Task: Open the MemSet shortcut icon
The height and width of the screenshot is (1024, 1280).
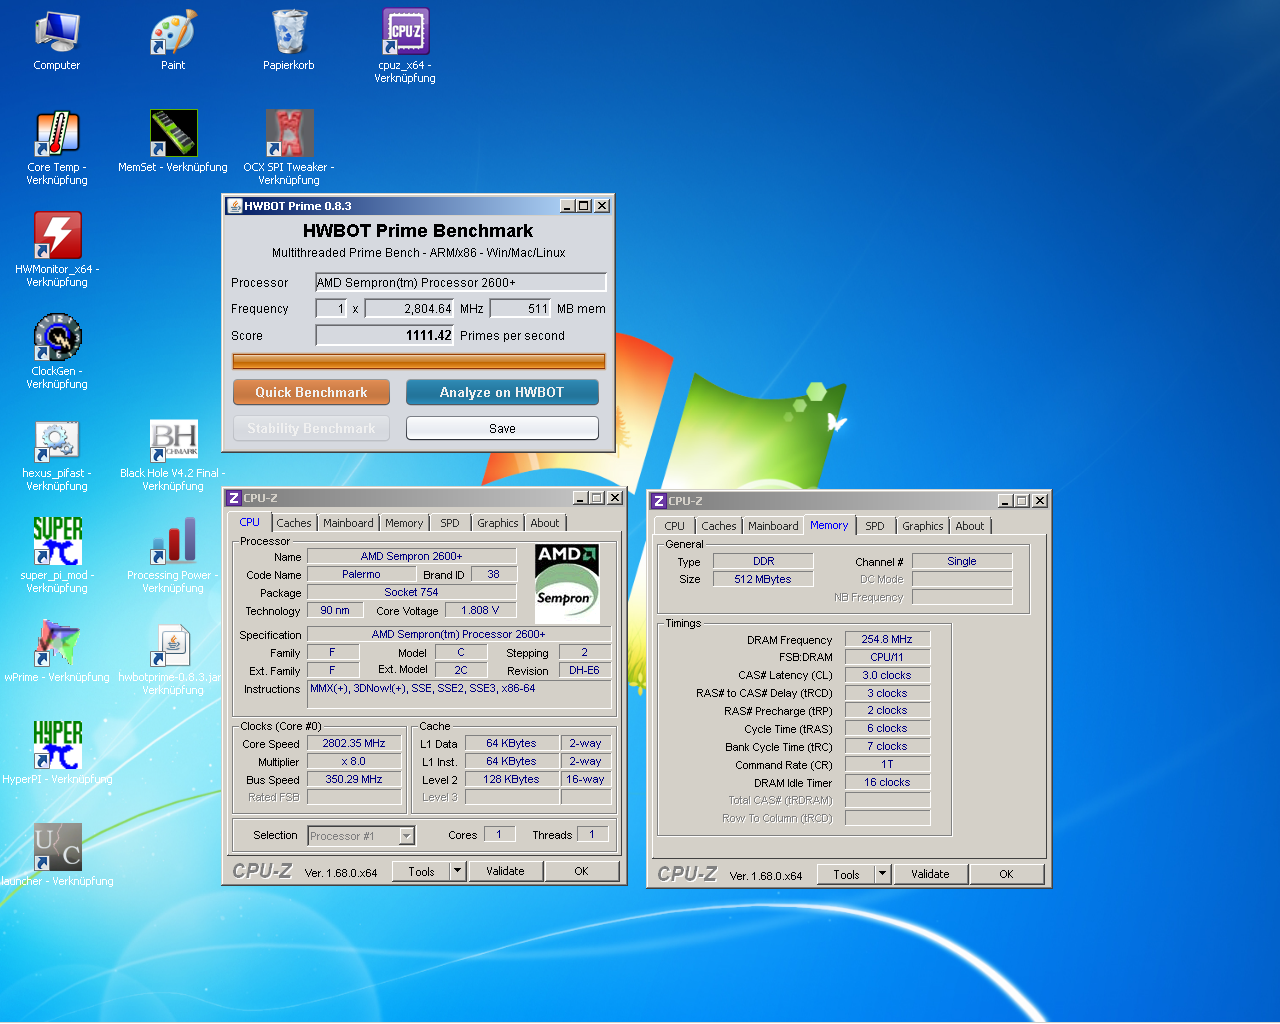Action: point(173,142)
